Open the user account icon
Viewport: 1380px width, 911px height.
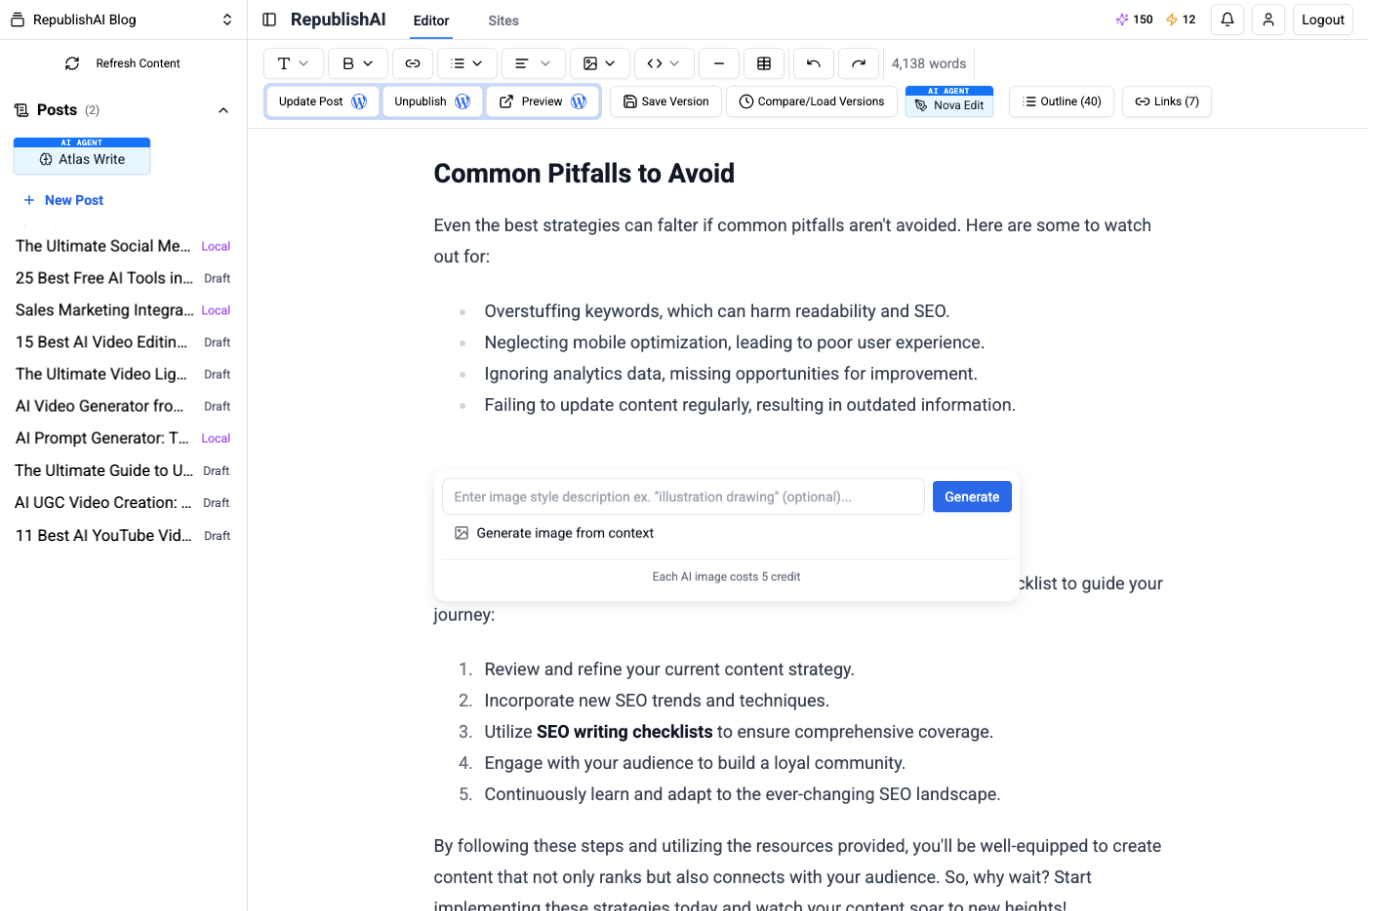pos(1268,20)
